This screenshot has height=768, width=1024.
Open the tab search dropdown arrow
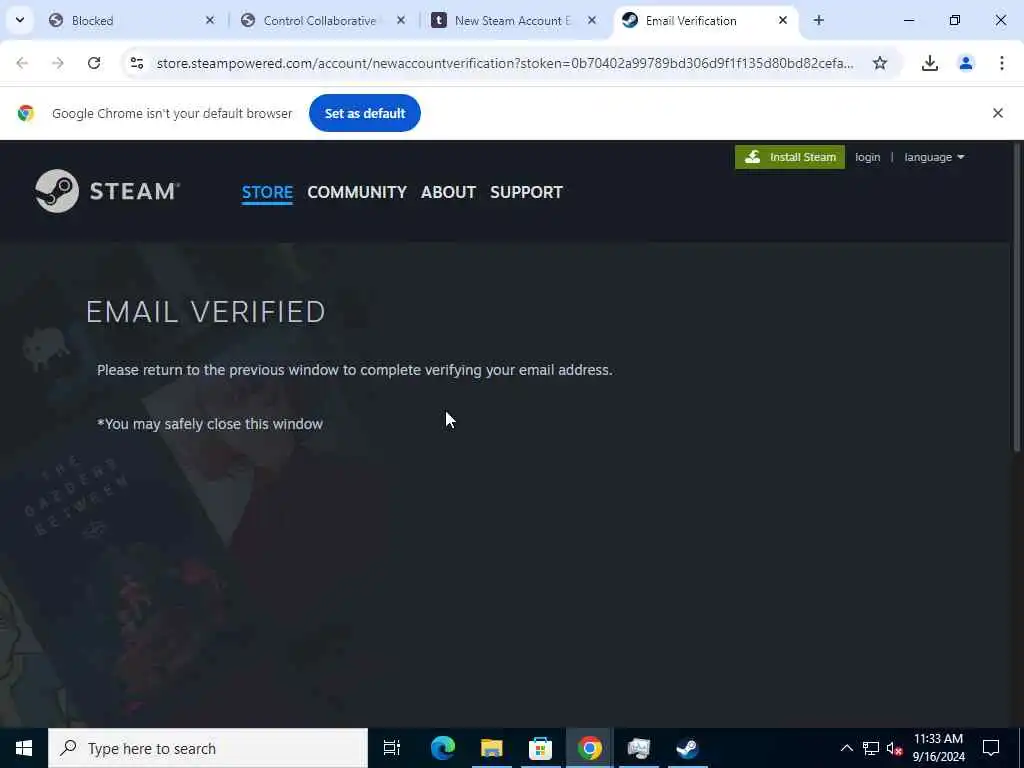20,20
